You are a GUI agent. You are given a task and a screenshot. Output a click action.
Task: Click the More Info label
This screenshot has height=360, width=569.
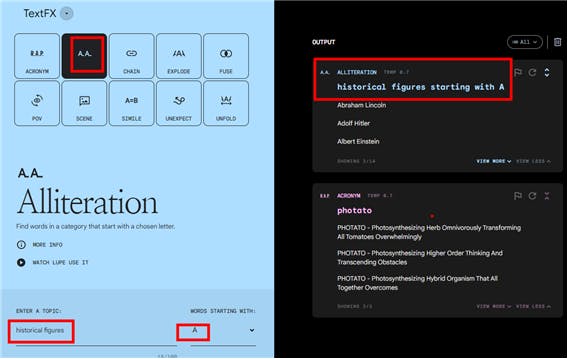pyautogui.click(x=48, y=245)
